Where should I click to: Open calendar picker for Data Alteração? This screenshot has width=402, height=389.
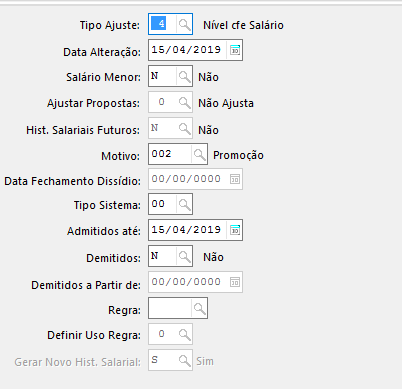click(235, 50)
